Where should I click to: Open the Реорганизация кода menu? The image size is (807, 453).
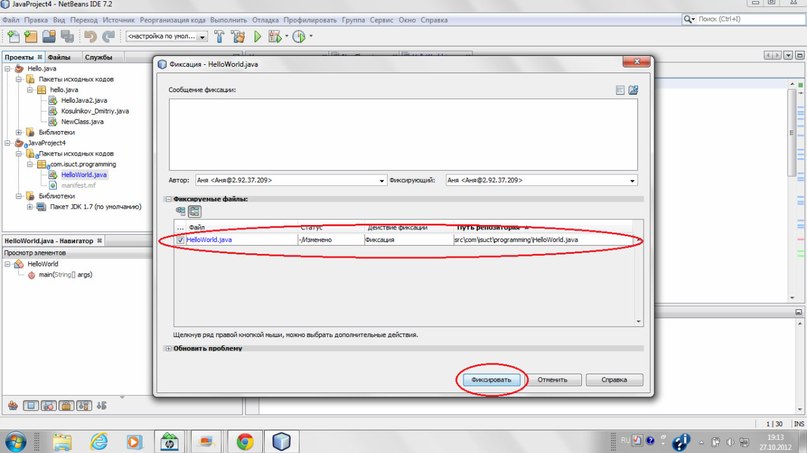click(x=172, y=20)
